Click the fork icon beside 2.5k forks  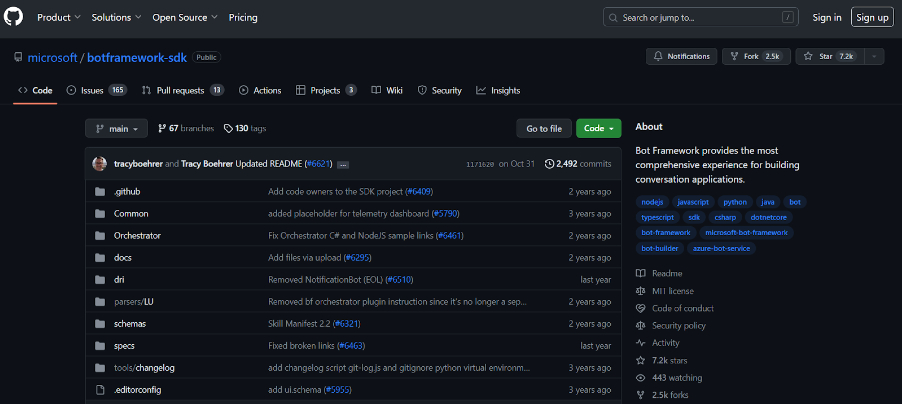640,395
